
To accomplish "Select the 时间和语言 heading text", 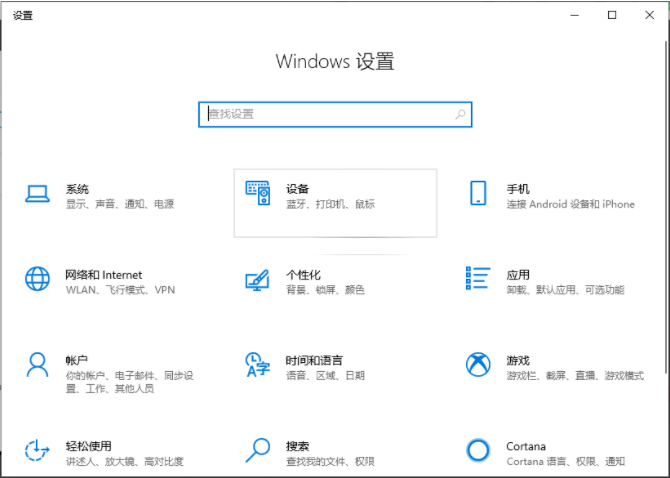I will coord(314,359).
